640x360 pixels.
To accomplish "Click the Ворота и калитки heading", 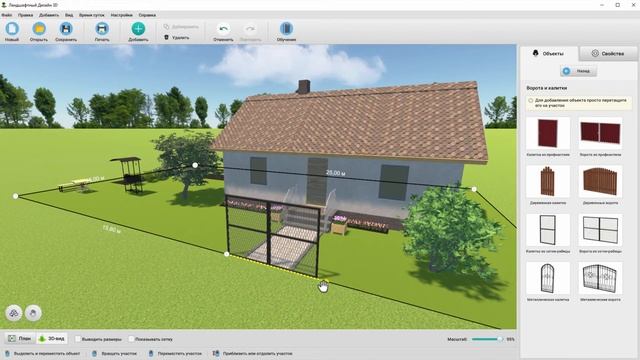I will 547,88.
